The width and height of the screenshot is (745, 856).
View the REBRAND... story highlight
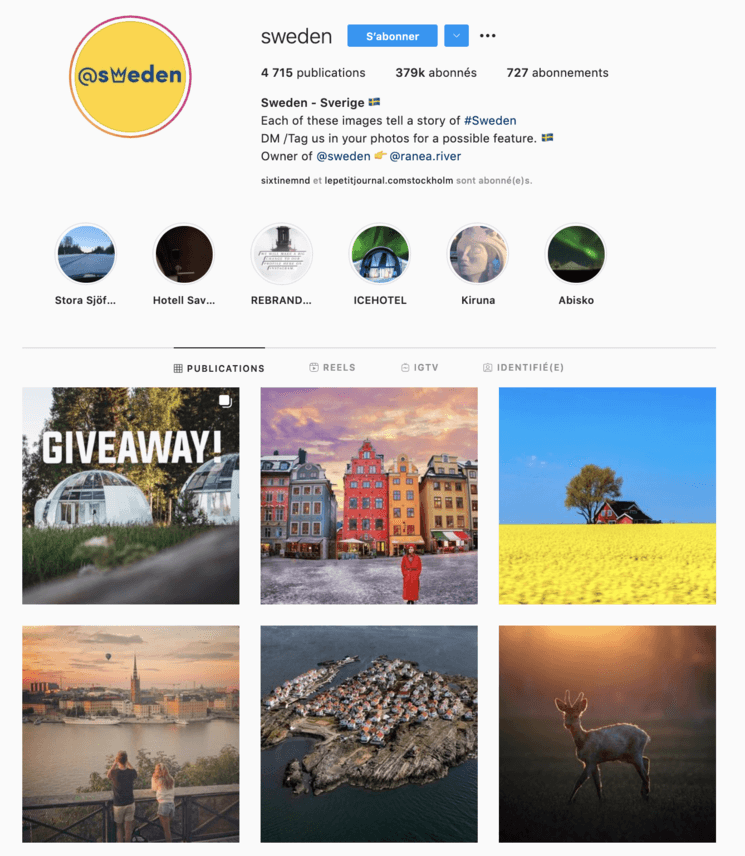tap(282, 254)
